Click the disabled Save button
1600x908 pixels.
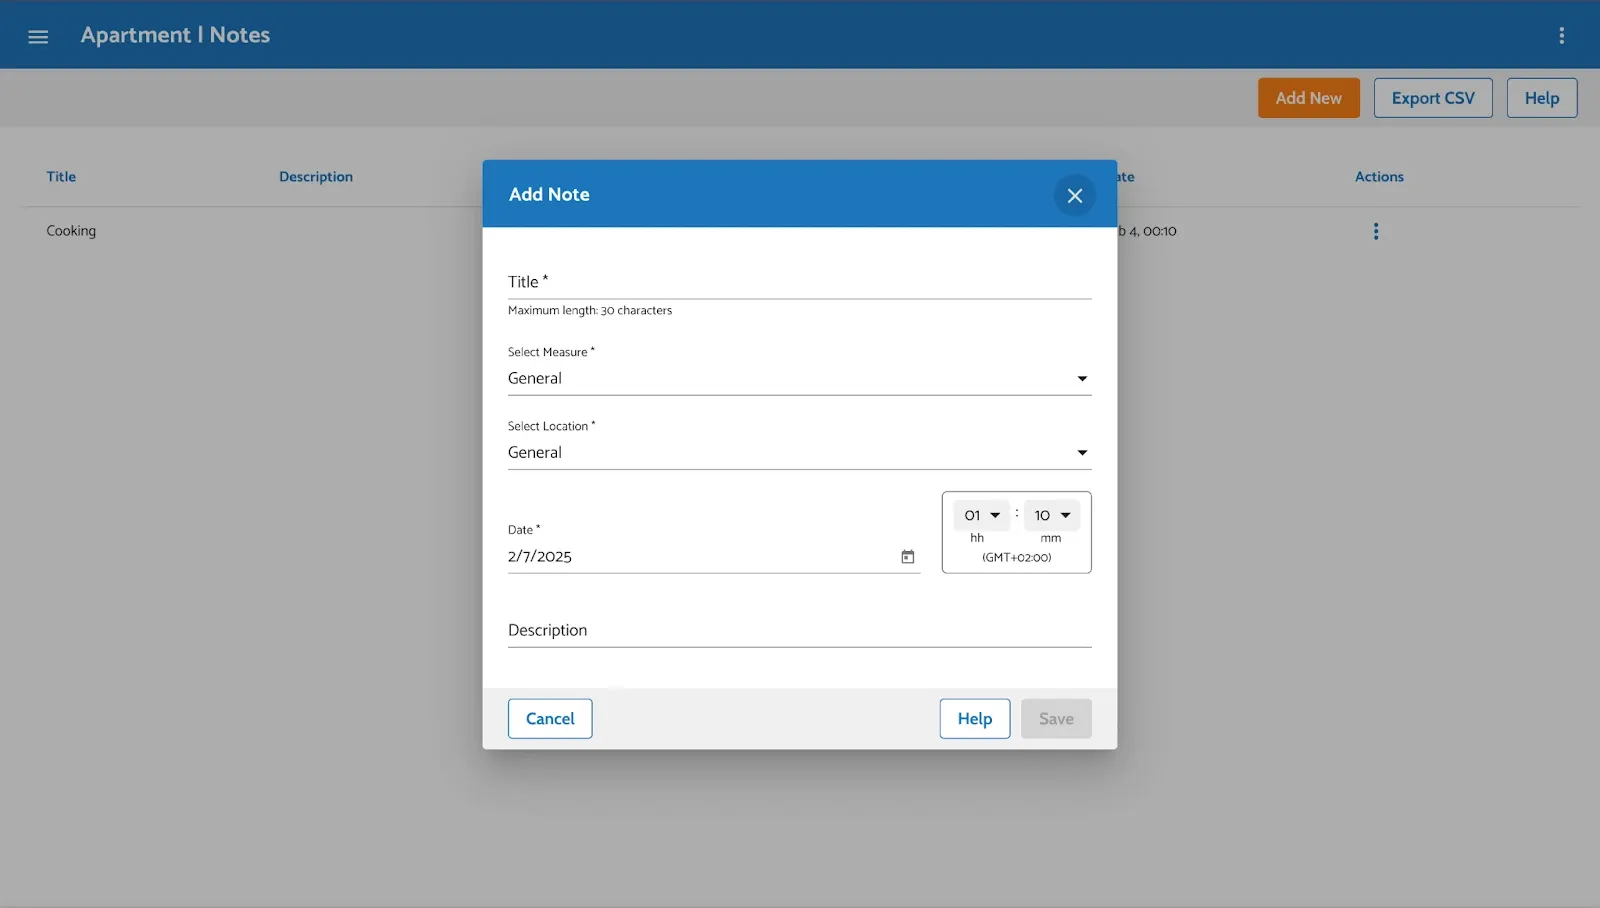(x=1055, y=719)
